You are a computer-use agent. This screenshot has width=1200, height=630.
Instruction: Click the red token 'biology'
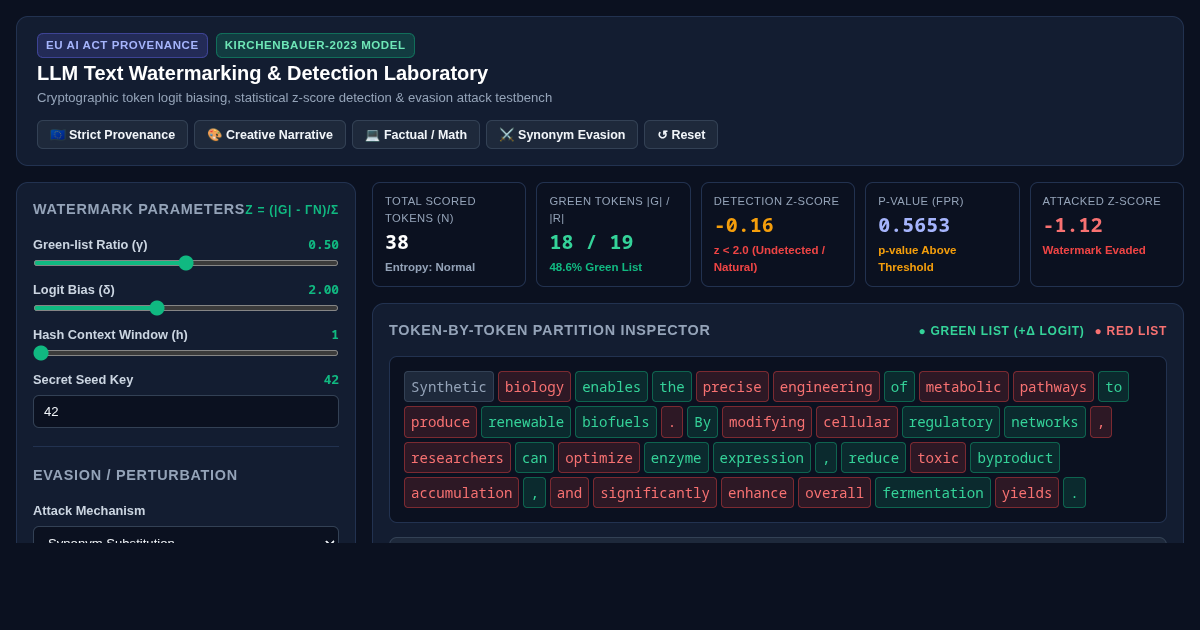click(534, 387)
